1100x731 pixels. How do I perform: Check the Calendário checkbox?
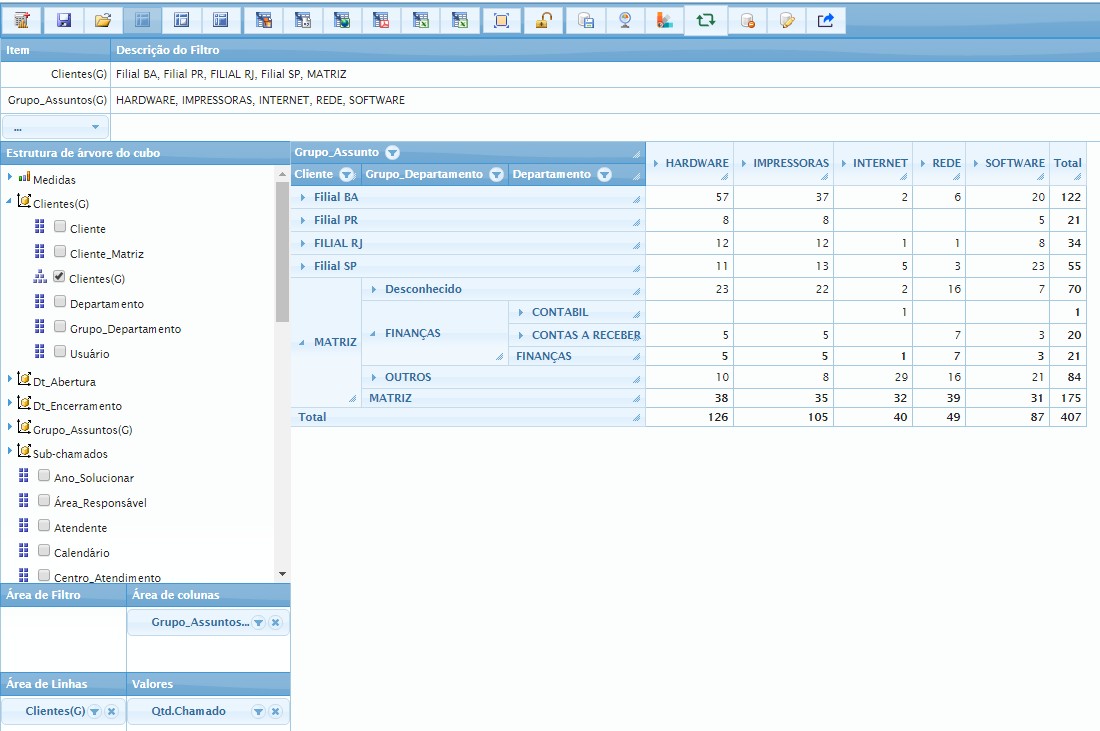coord(44,550)
